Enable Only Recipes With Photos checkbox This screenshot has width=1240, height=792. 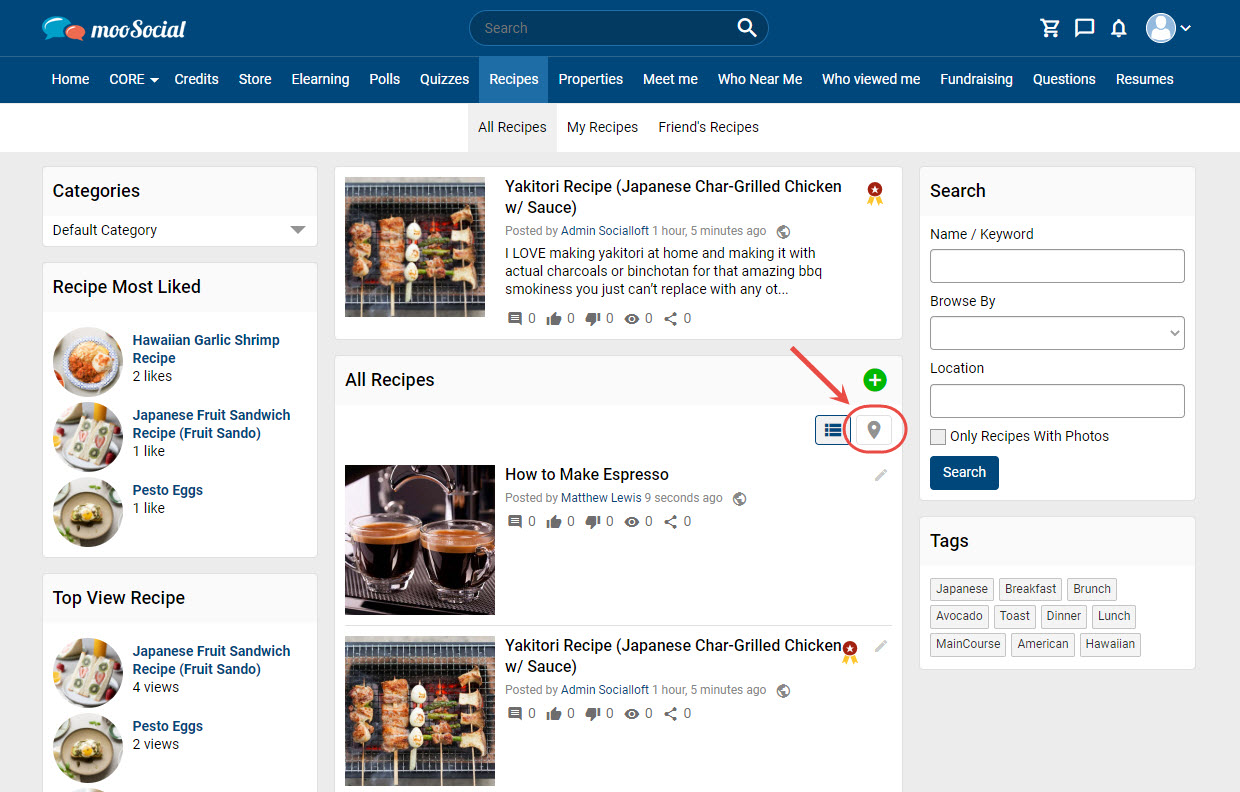tap(937, 437)
